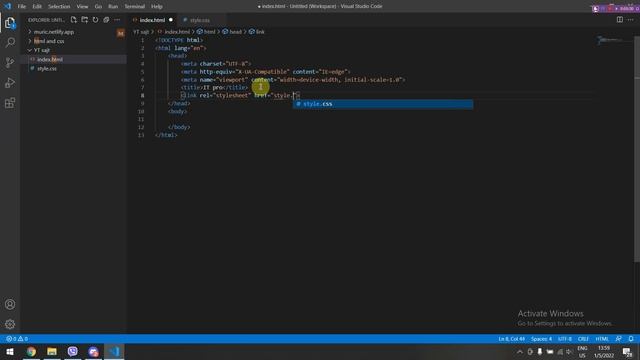The image size is (640, 360).
Task: Open editor more actions menu
Action: click(631, 20)
